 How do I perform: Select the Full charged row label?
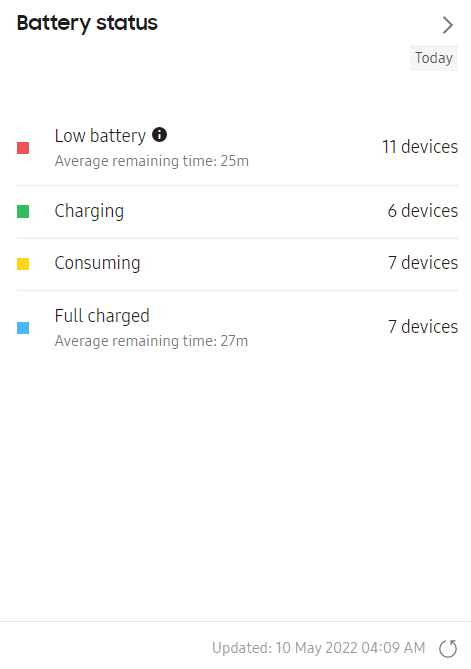(102, 316)
